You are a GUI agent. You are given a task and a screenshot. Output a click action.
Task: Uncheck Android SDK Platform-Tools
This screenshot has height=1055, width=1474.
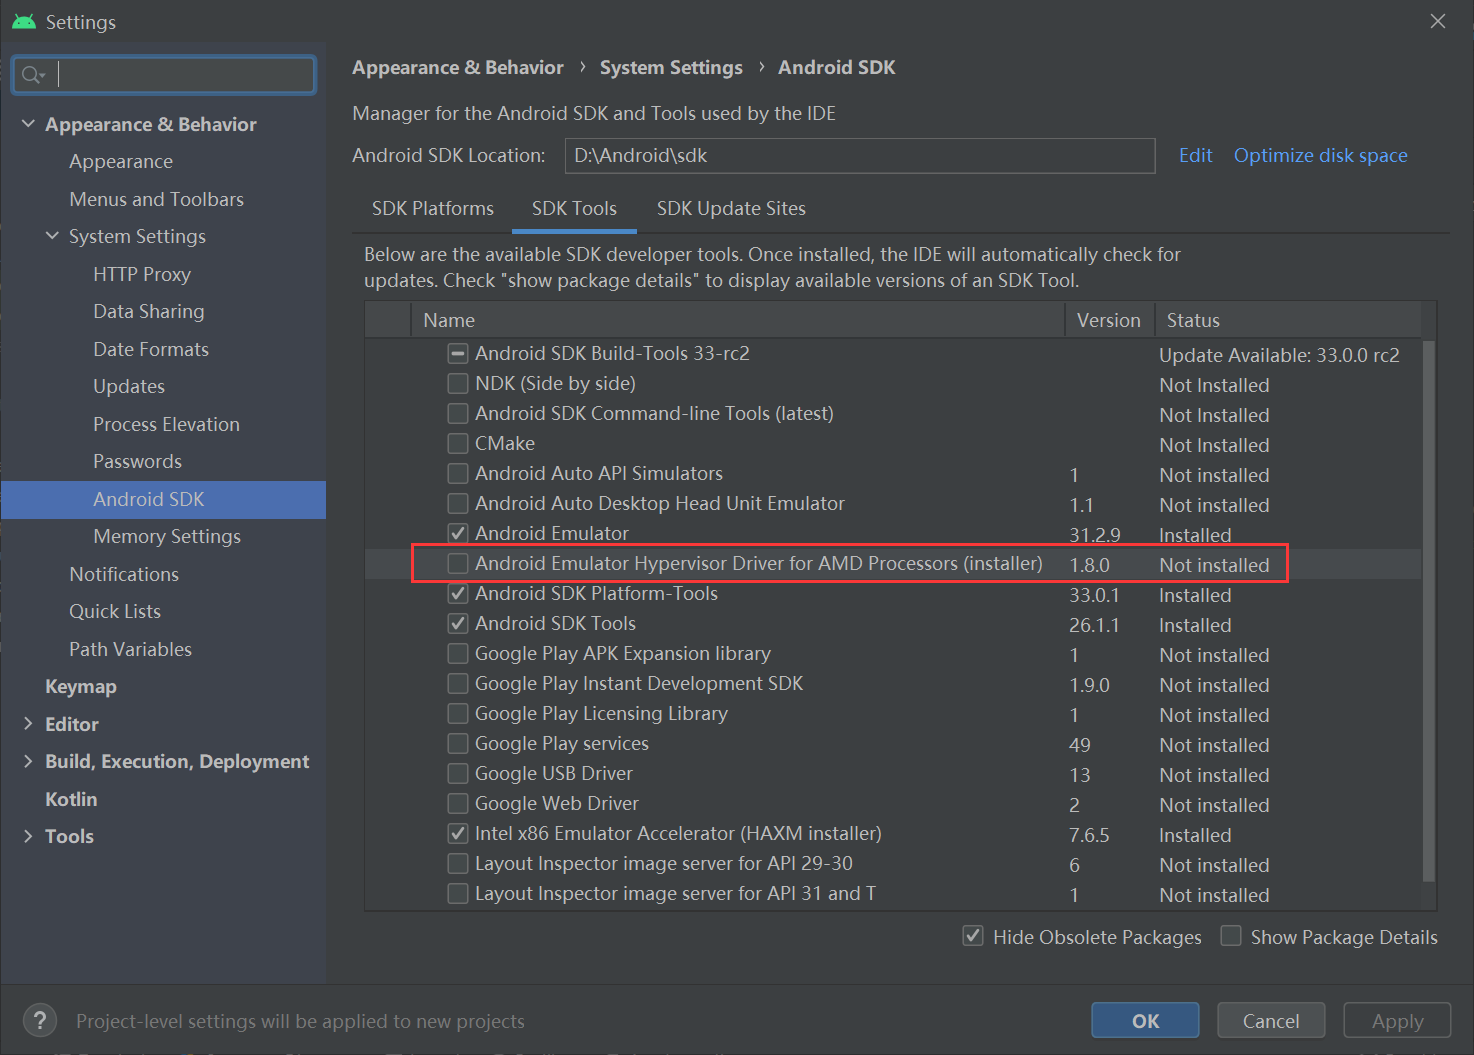(458, 593)
